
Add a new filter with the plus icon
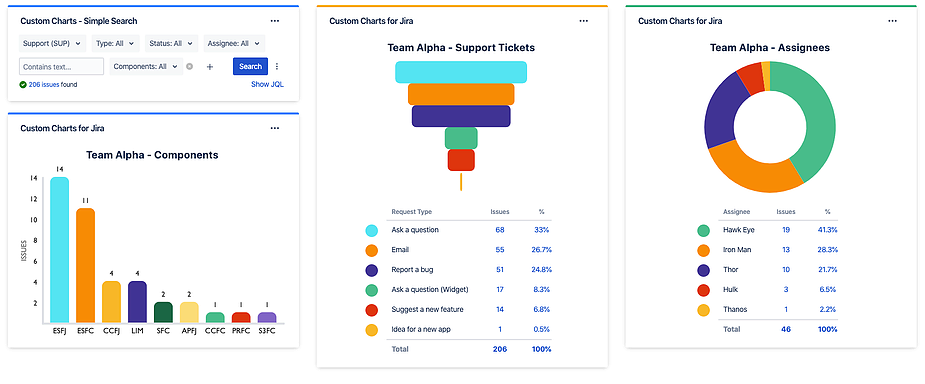pos(209,67)
